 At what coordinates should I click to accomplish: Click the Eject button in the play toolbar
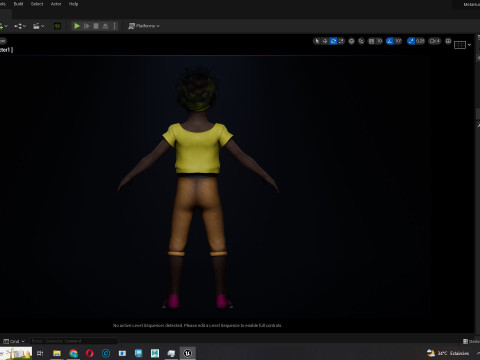(105, 26)
